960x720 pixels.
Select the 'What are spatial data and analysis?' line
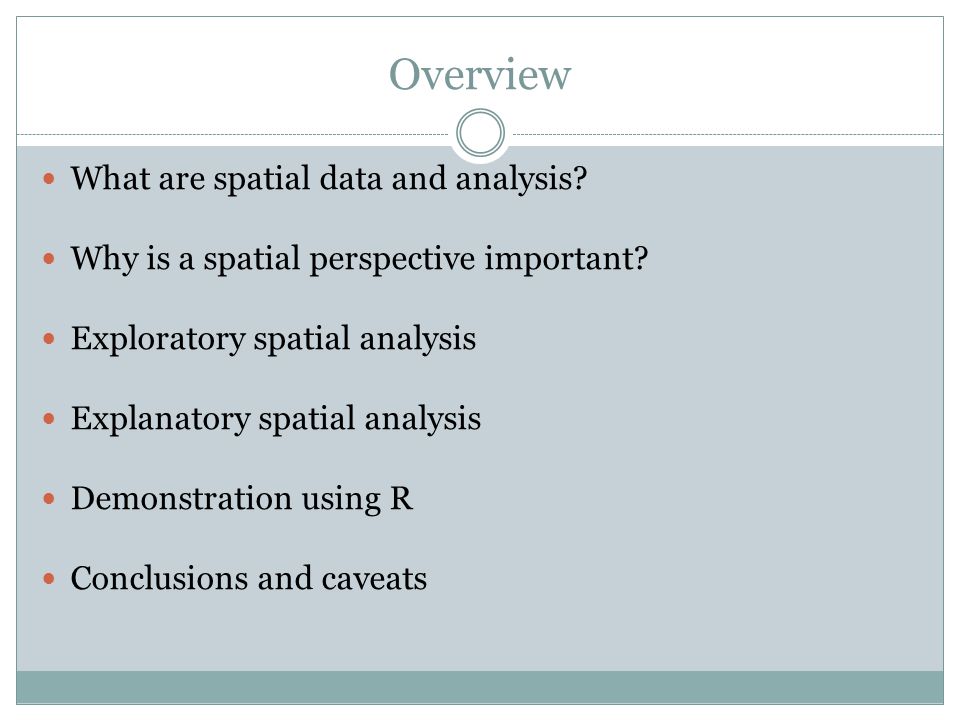coord(329,179)
